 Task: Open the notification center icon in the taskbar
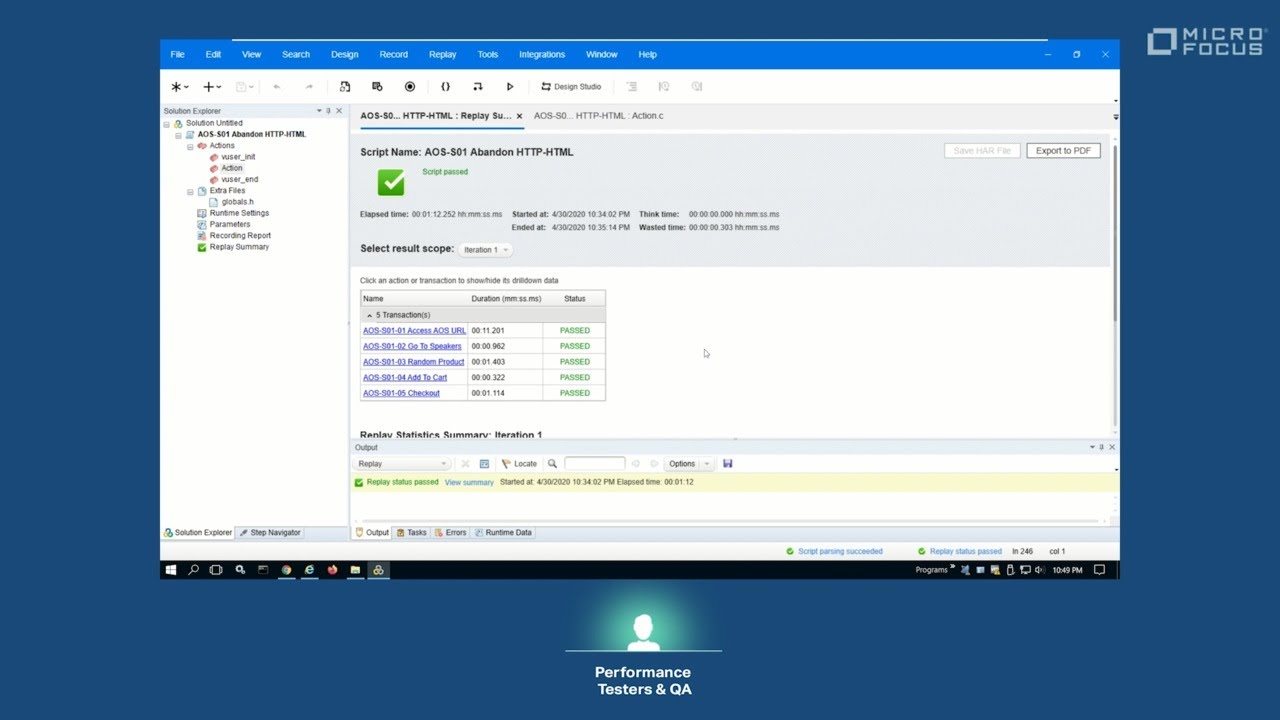(1099, 570)
